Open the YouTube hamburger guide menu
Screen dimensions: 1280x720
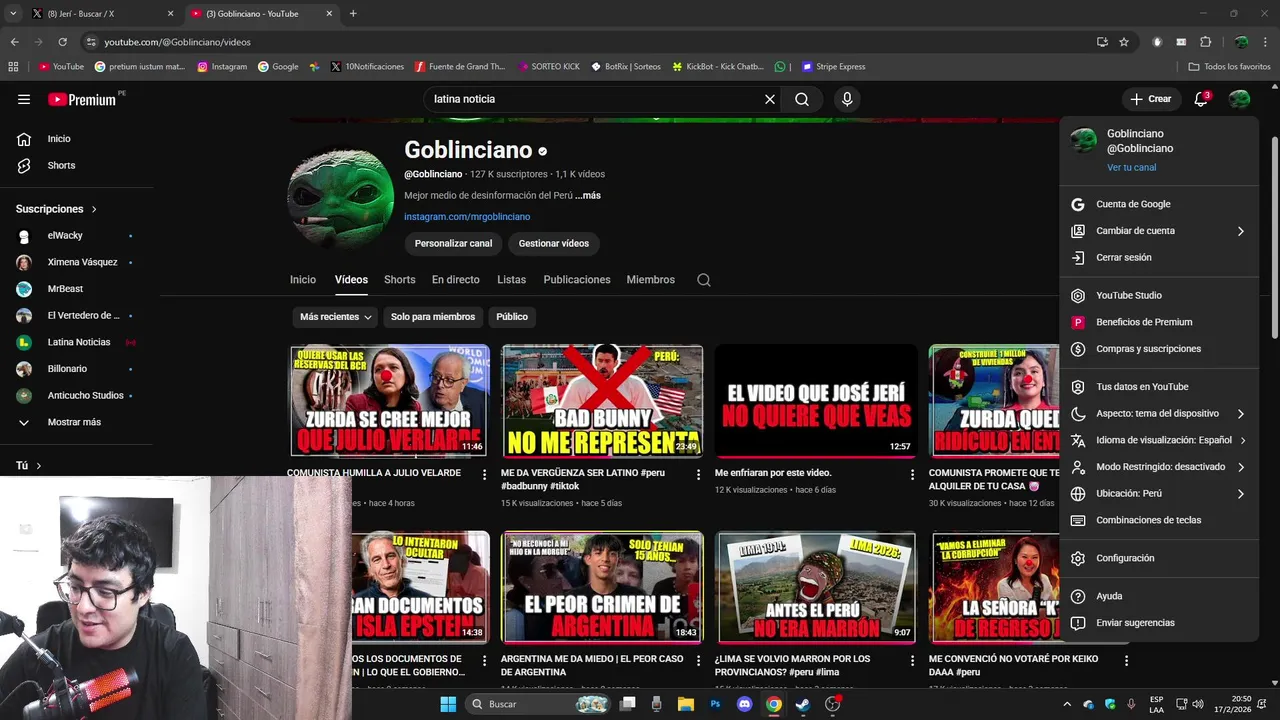24,99
